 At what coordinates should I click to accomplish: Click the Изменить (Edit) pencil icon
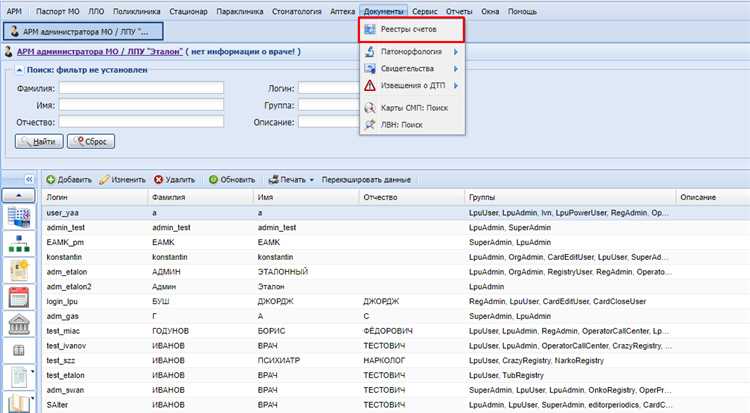[x=105, y=180]
